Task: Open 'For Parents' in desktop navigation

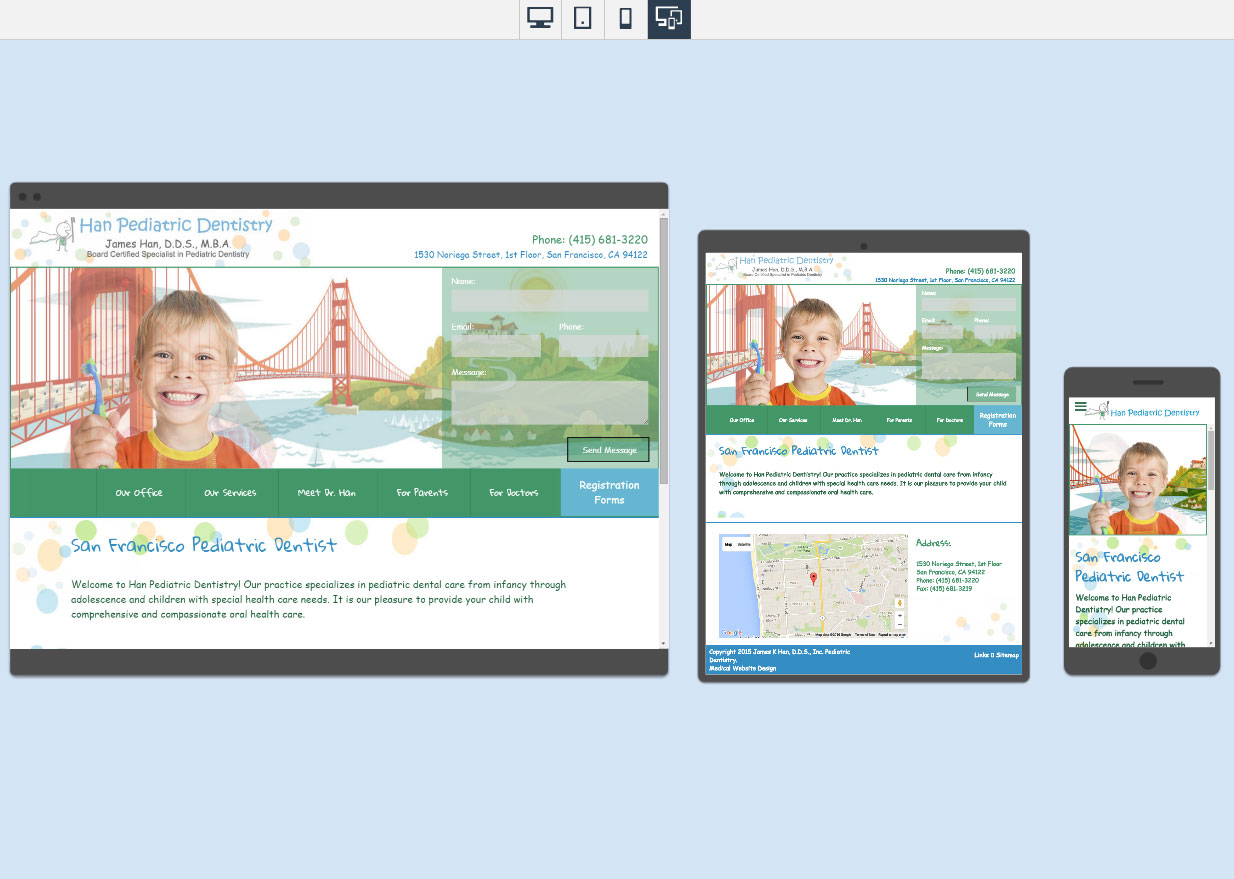Action: coord(422,493)
